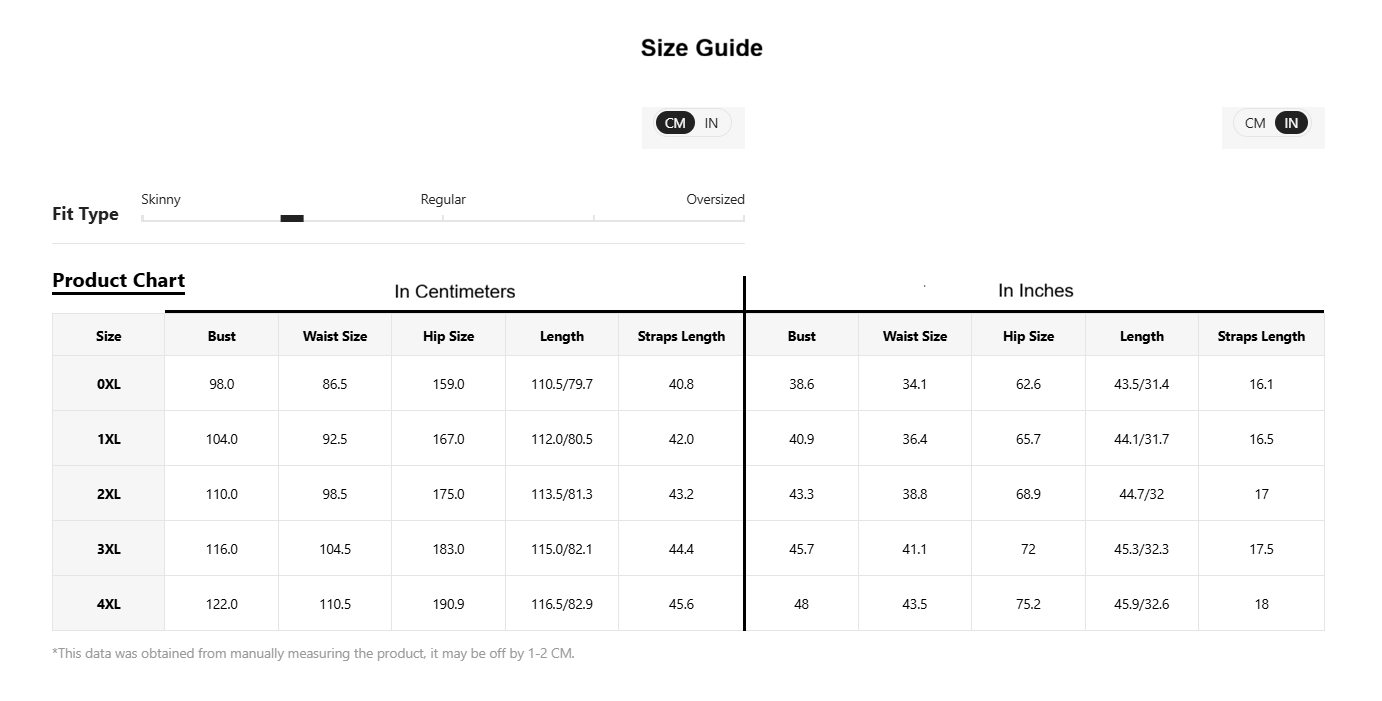
Task: Click the Size column header
Action: (x=108, y=336)
